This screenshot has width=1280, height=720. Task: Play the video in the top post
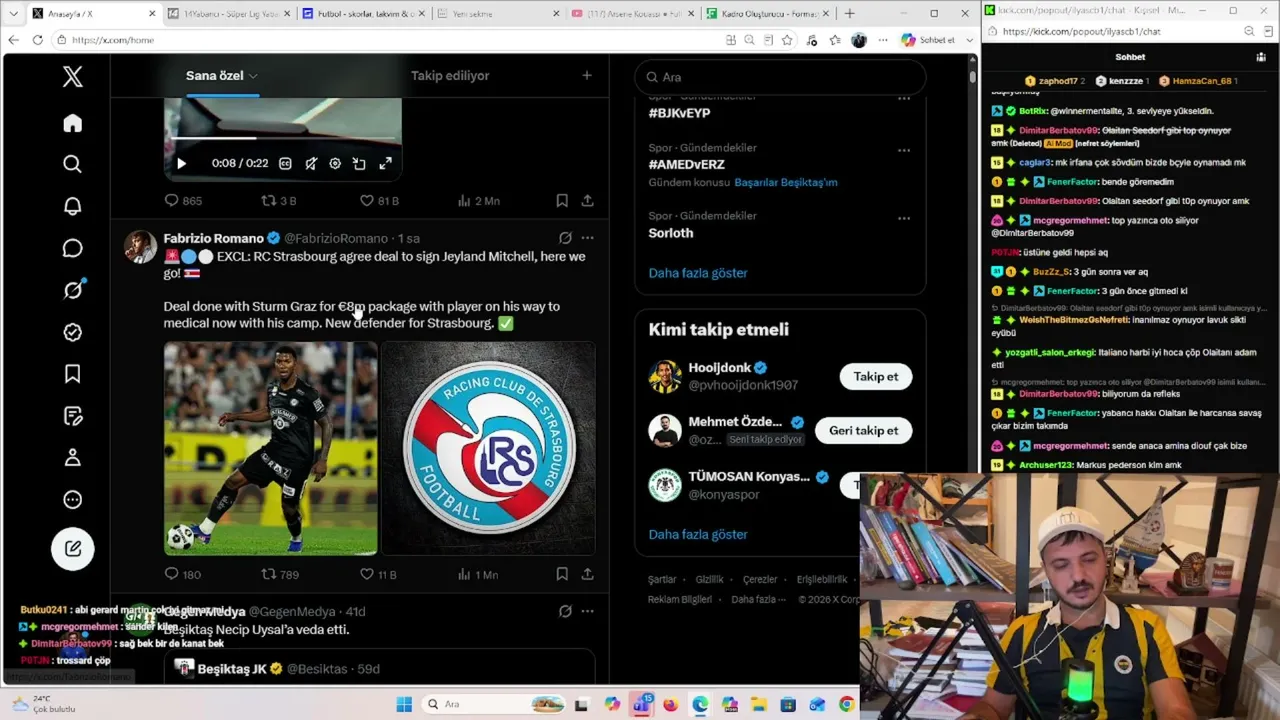[x=181, y=163]
